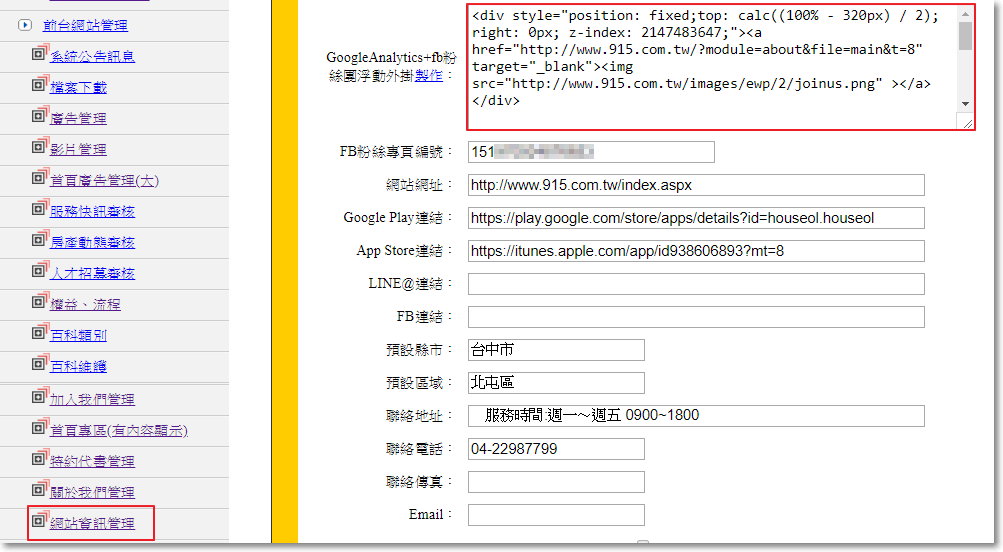This screenshot has height=552, width=1003.
Task: Click into the Google Play連結 field
Action: click(696, 218)
